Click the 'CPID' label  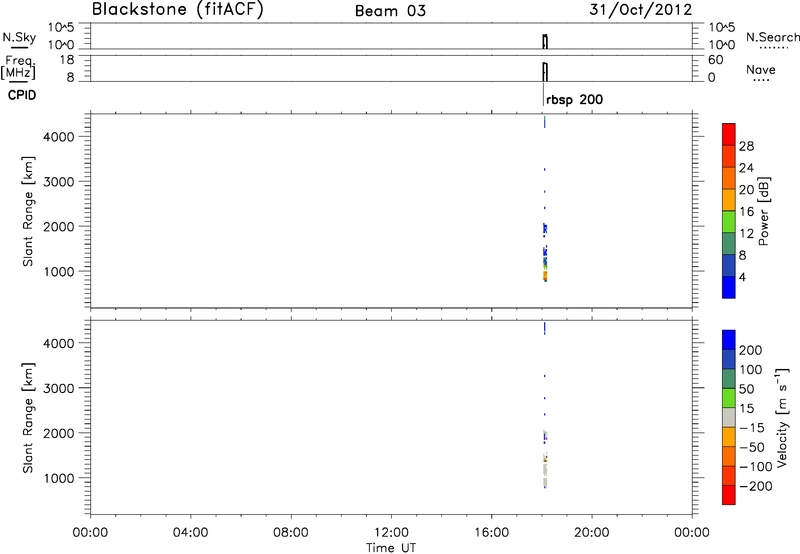[x=22, y=95]
